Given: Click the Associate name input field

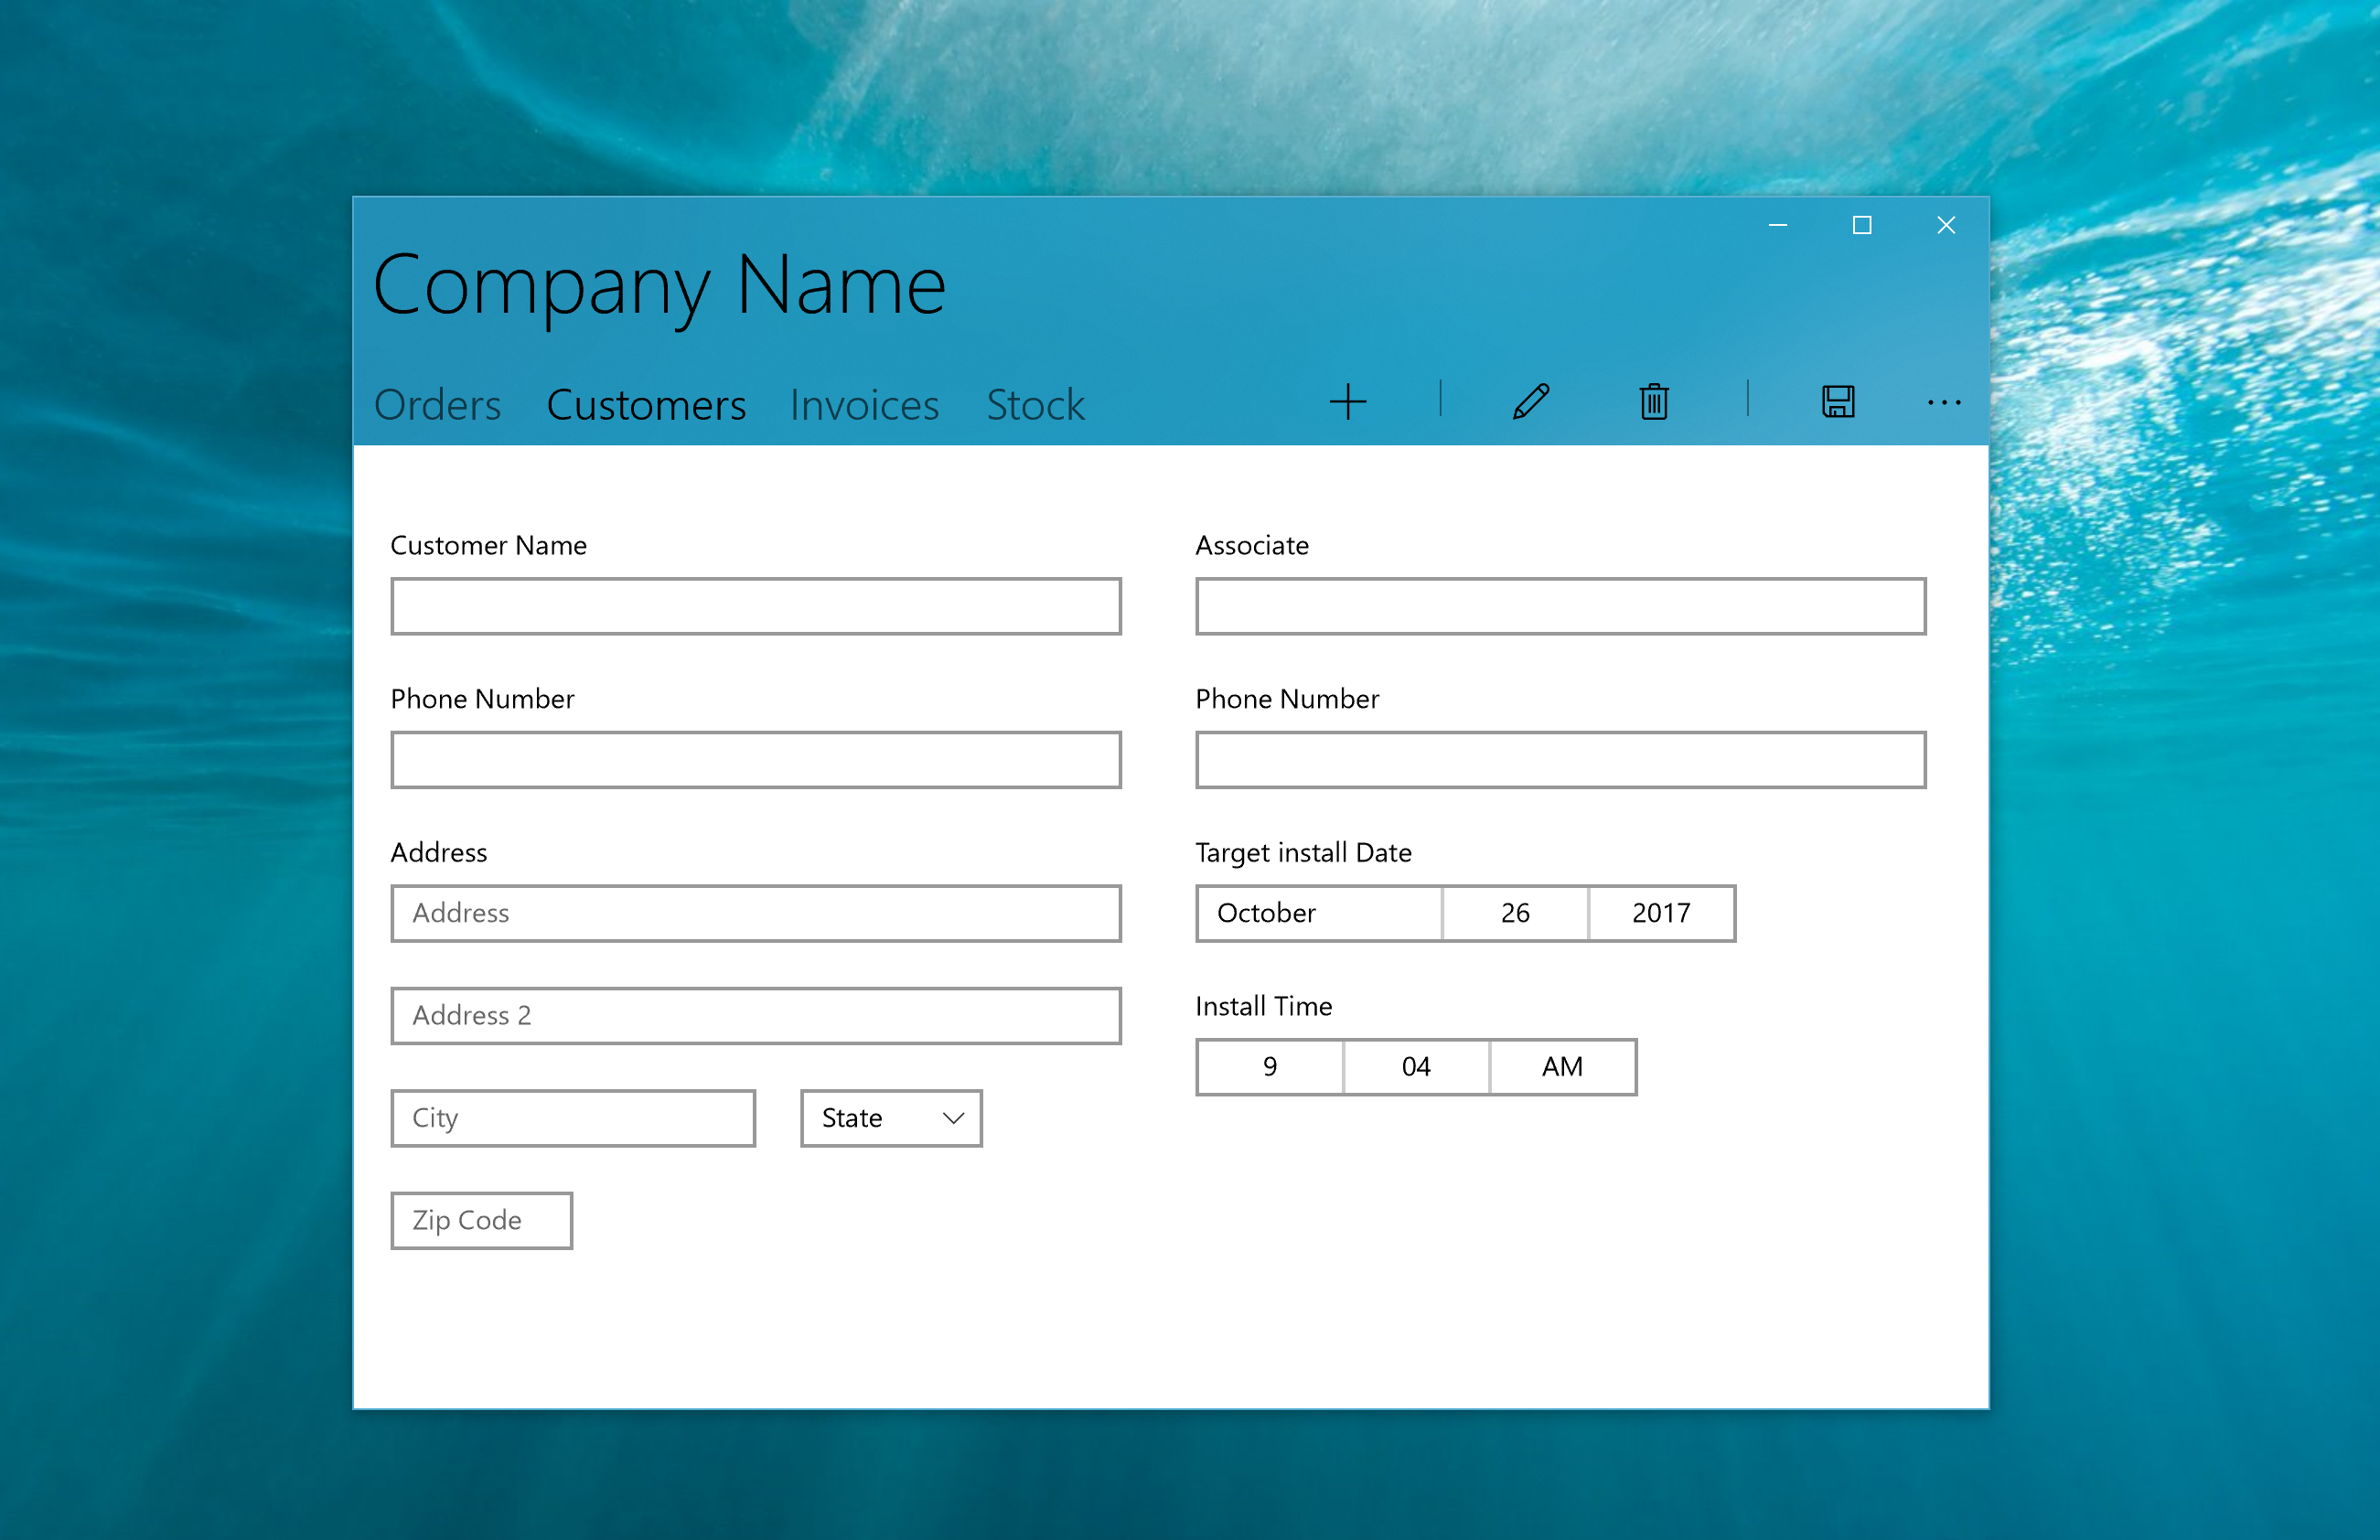Looking at the screenshot, I should tap(1558, 607).
